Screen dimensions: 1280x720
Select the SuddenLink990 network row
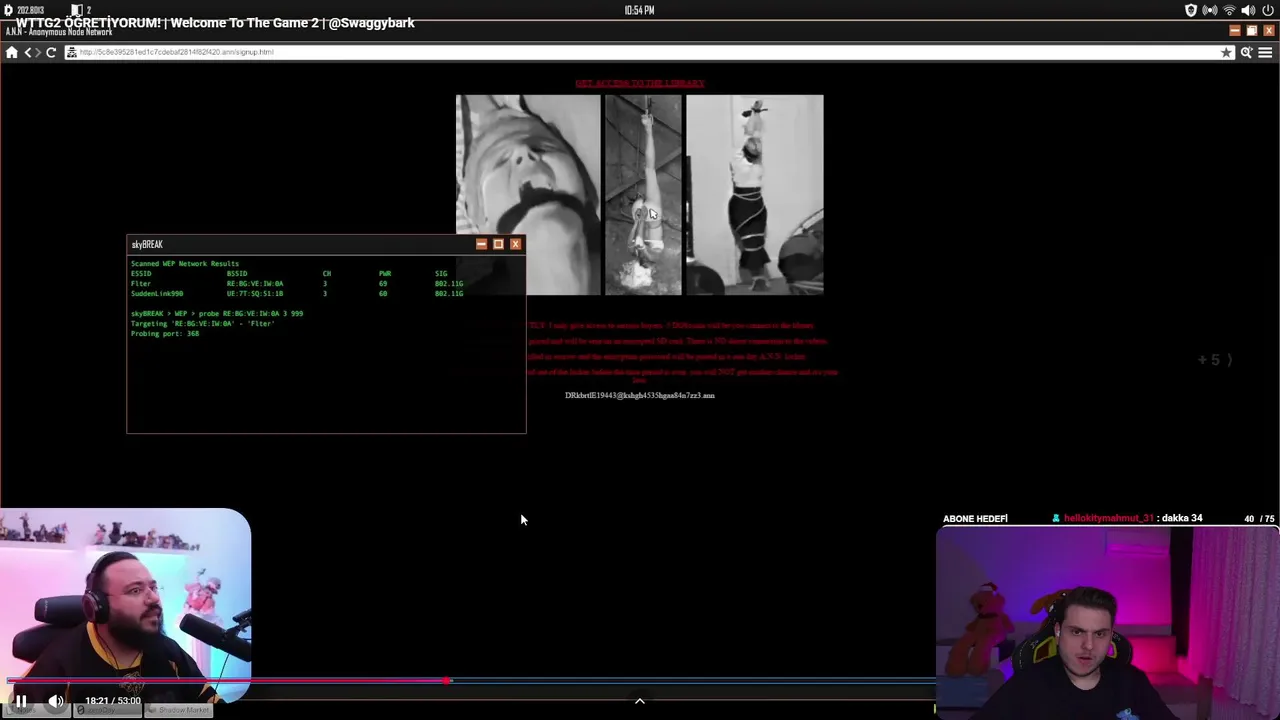coord(297,294)
